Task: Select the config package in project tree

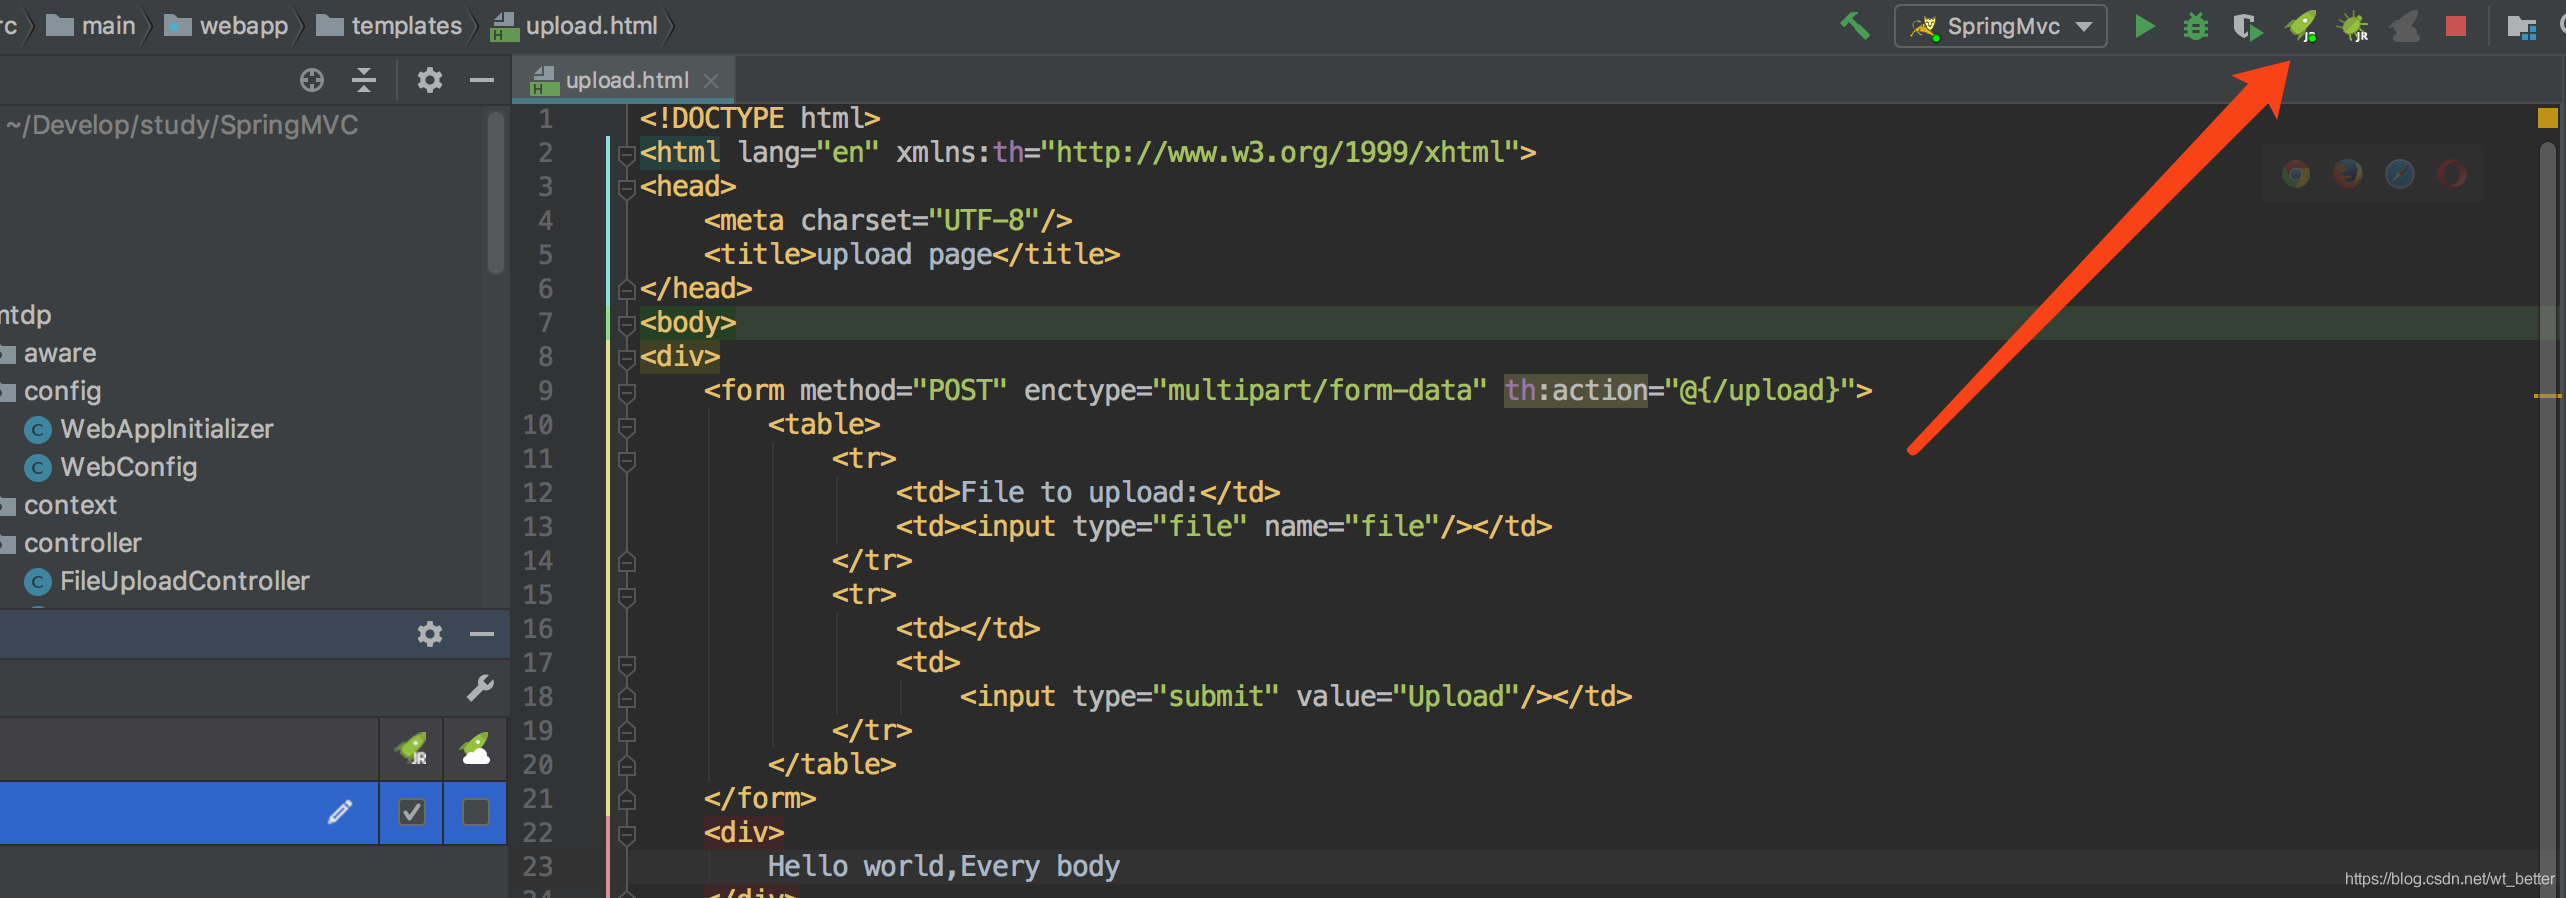Action: [62, 391]
